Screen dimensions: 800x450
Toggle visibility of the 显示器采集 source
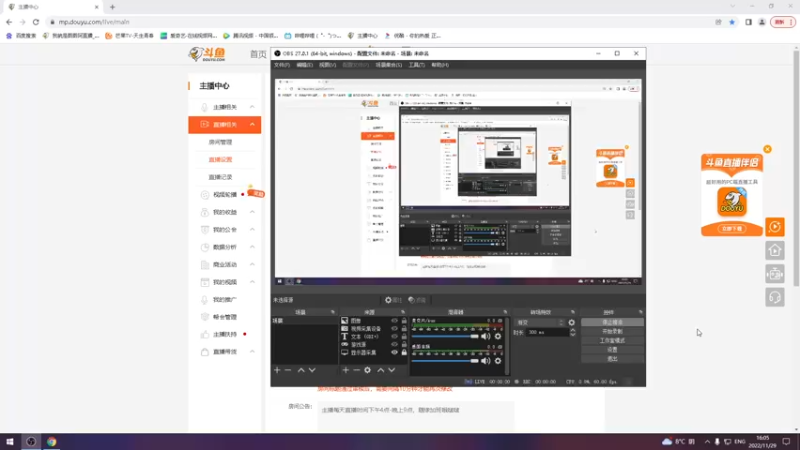coord(394,353)
